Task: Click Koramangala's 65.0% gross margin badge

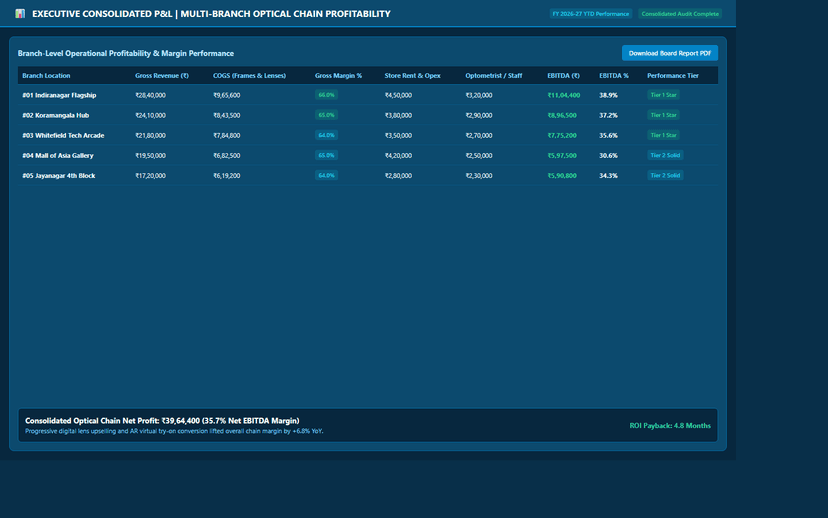Action: (326, 115)
